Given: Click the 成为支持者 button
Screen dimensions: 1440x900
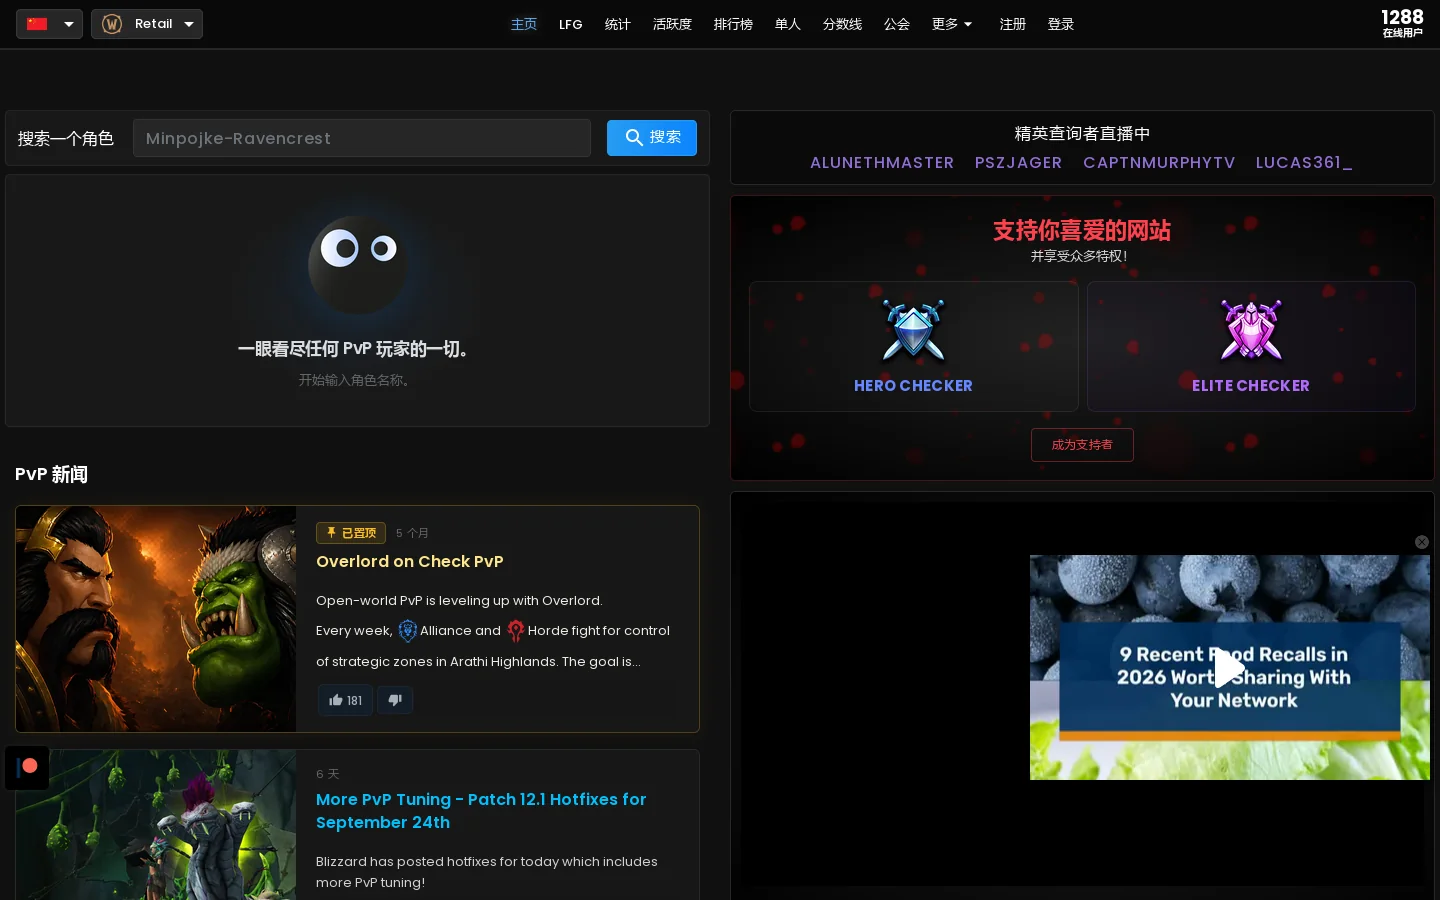Looking at the screenshot, I should point(1082,445).
